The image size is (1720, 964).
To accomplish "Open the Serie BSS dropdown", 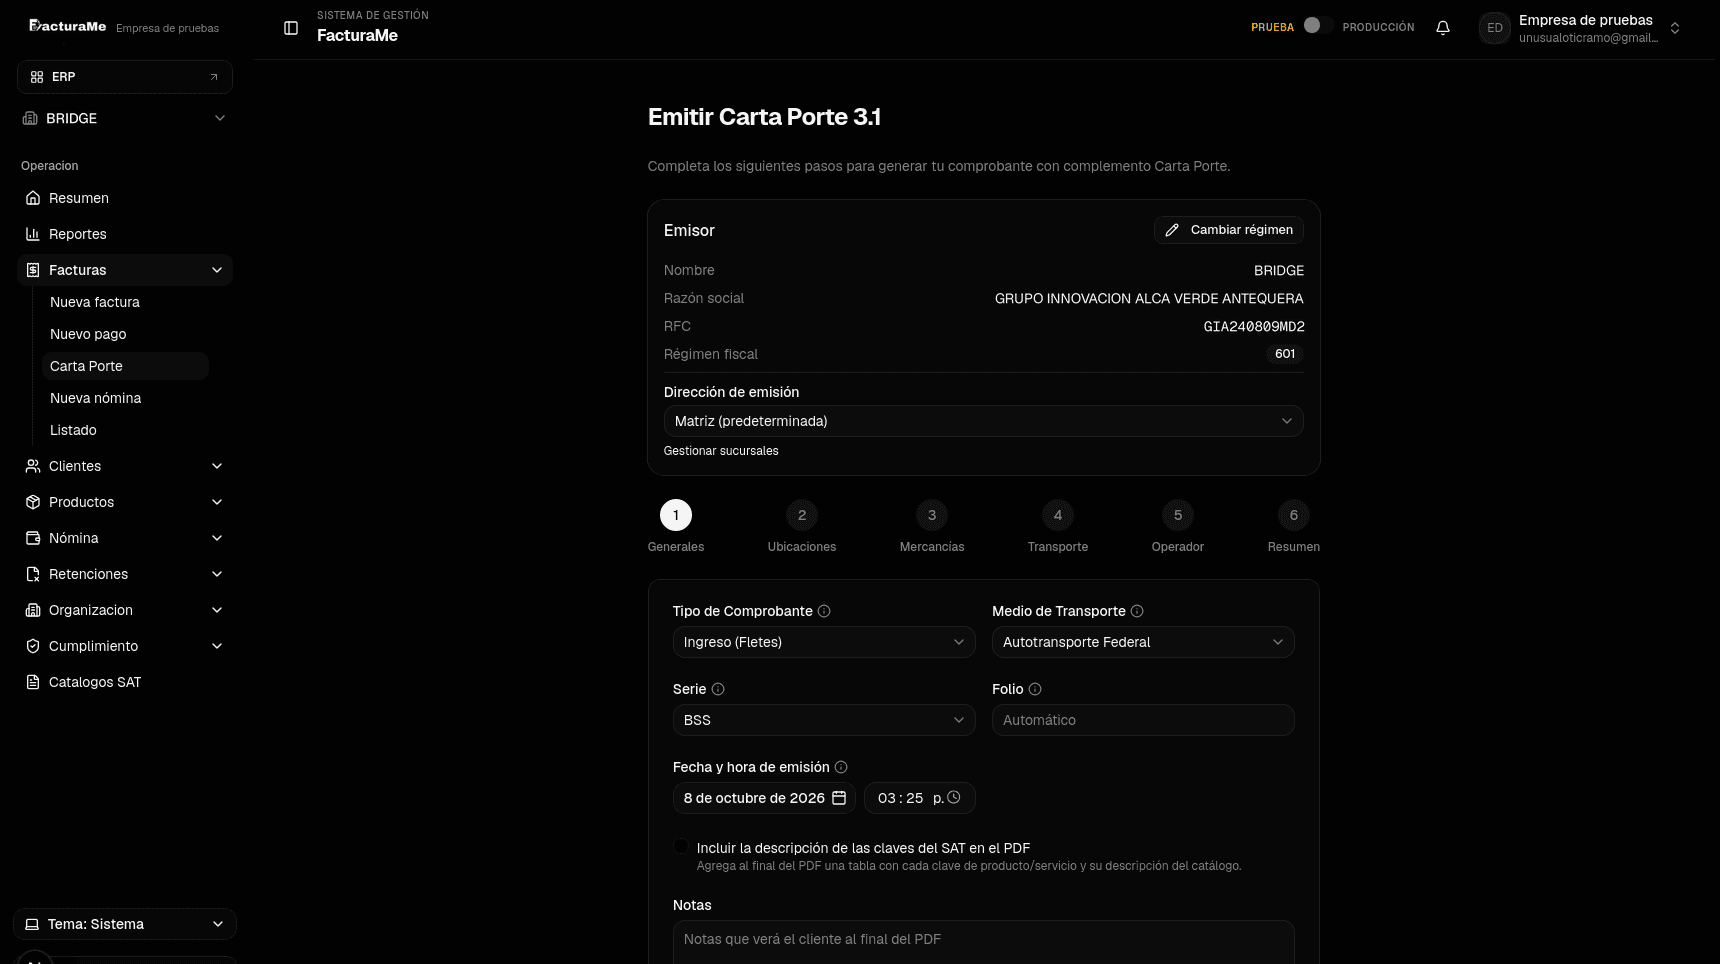I will [824, 720].
